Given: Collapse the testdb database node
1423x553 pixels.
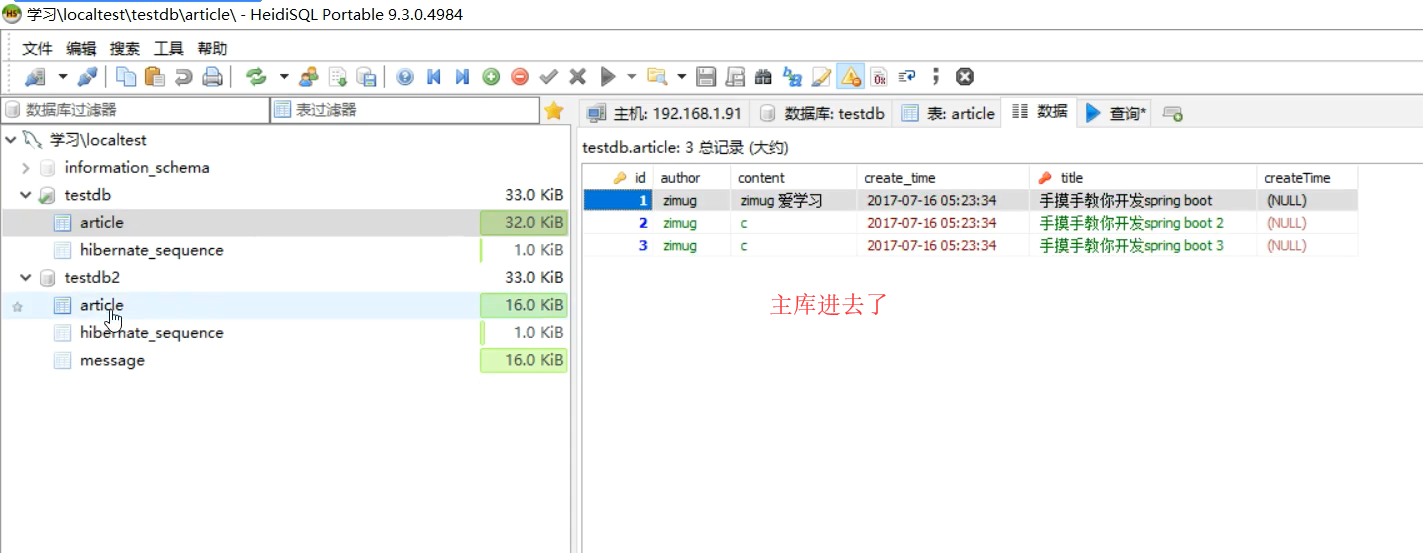Looking at the screenshot, I should [x=26, y=195].
